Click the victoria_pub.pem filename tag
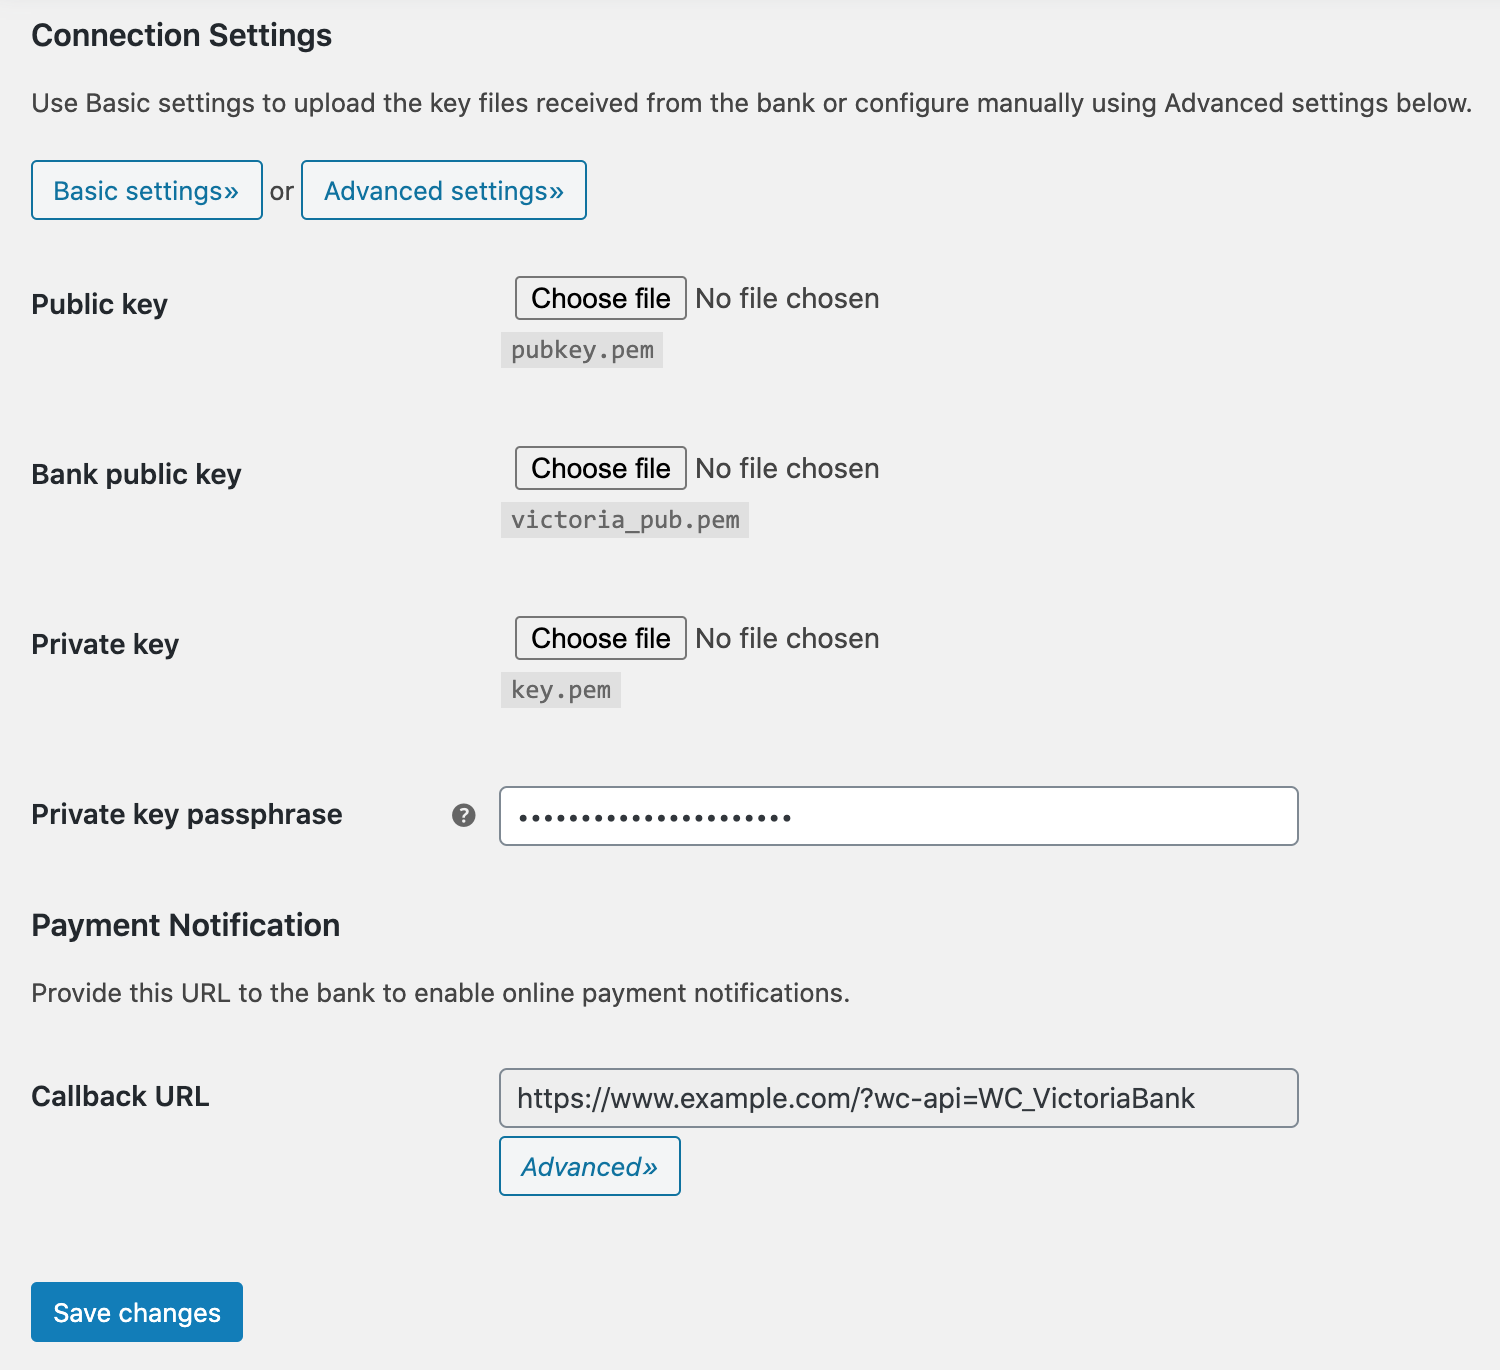Viewport: 1500px width, 1370px height. (x=625, y=520)
